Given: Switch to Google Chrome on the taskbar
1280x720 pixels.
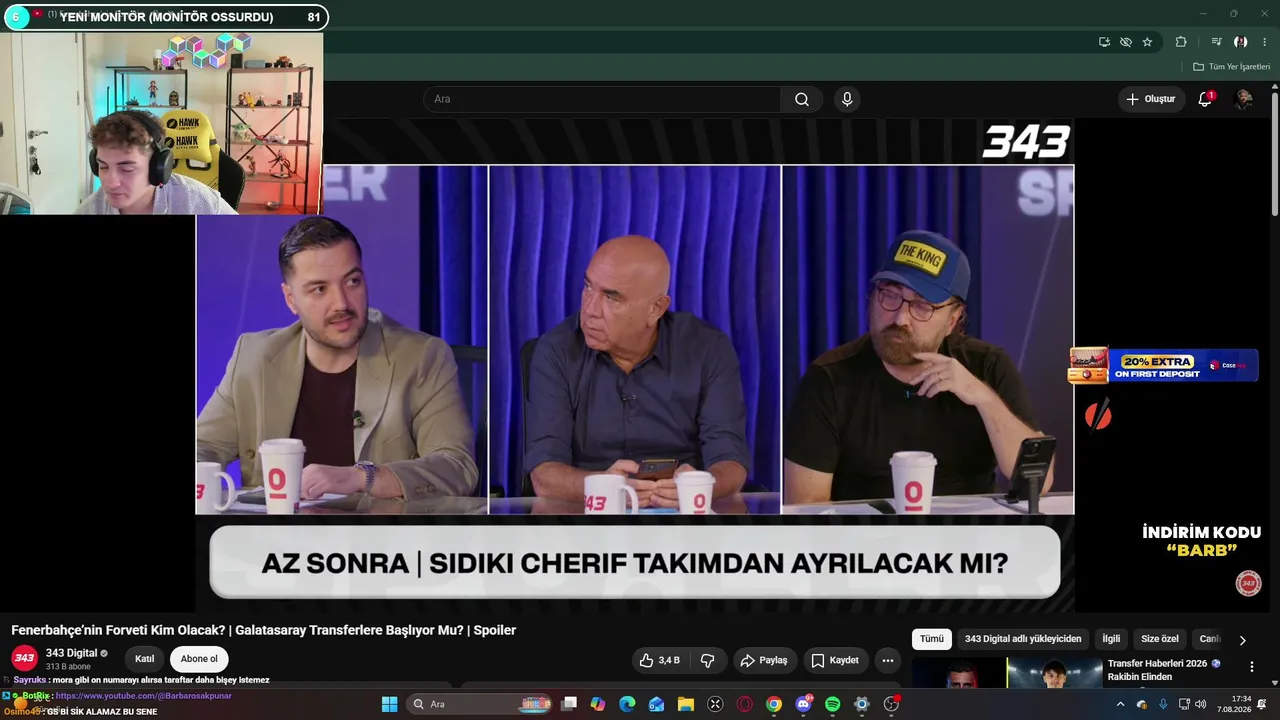Looking at the screenshot, I should (774, 704).
